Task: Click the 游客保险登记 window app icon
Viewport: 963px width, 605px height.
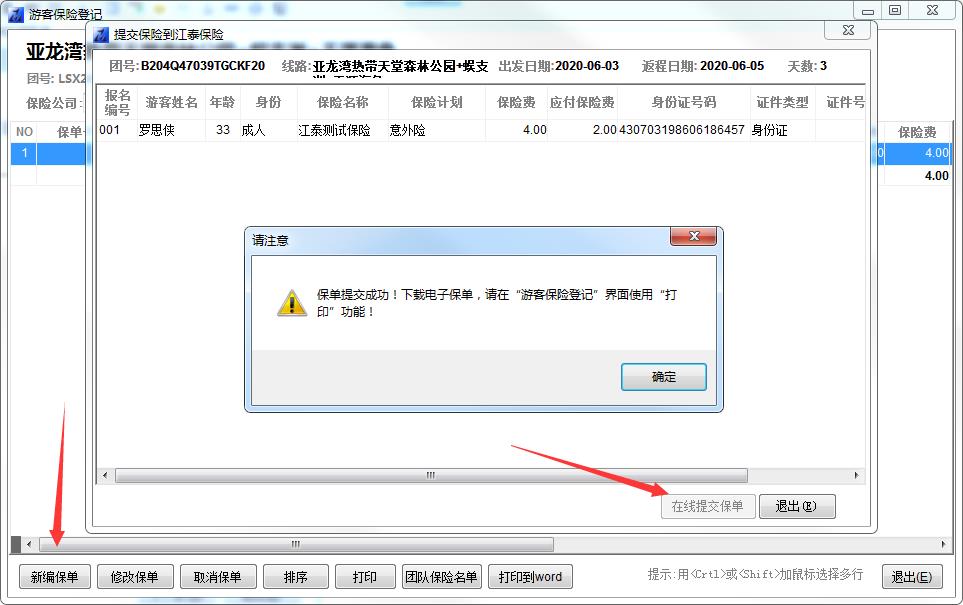Action: tap(16, 14)
